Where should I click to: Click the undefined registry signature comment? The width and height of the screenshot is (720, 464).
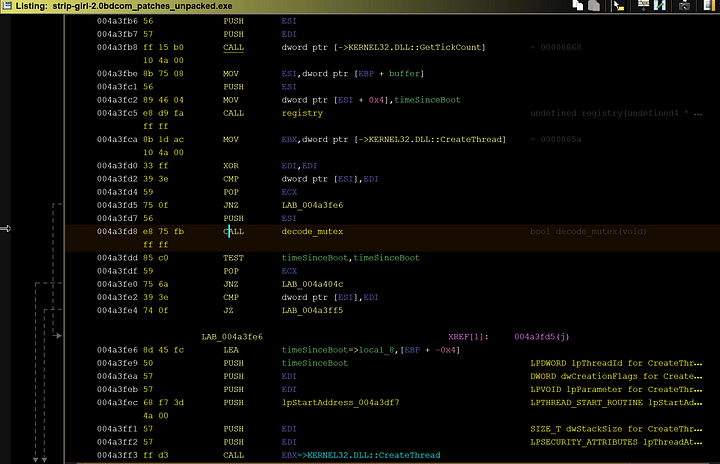616,113
